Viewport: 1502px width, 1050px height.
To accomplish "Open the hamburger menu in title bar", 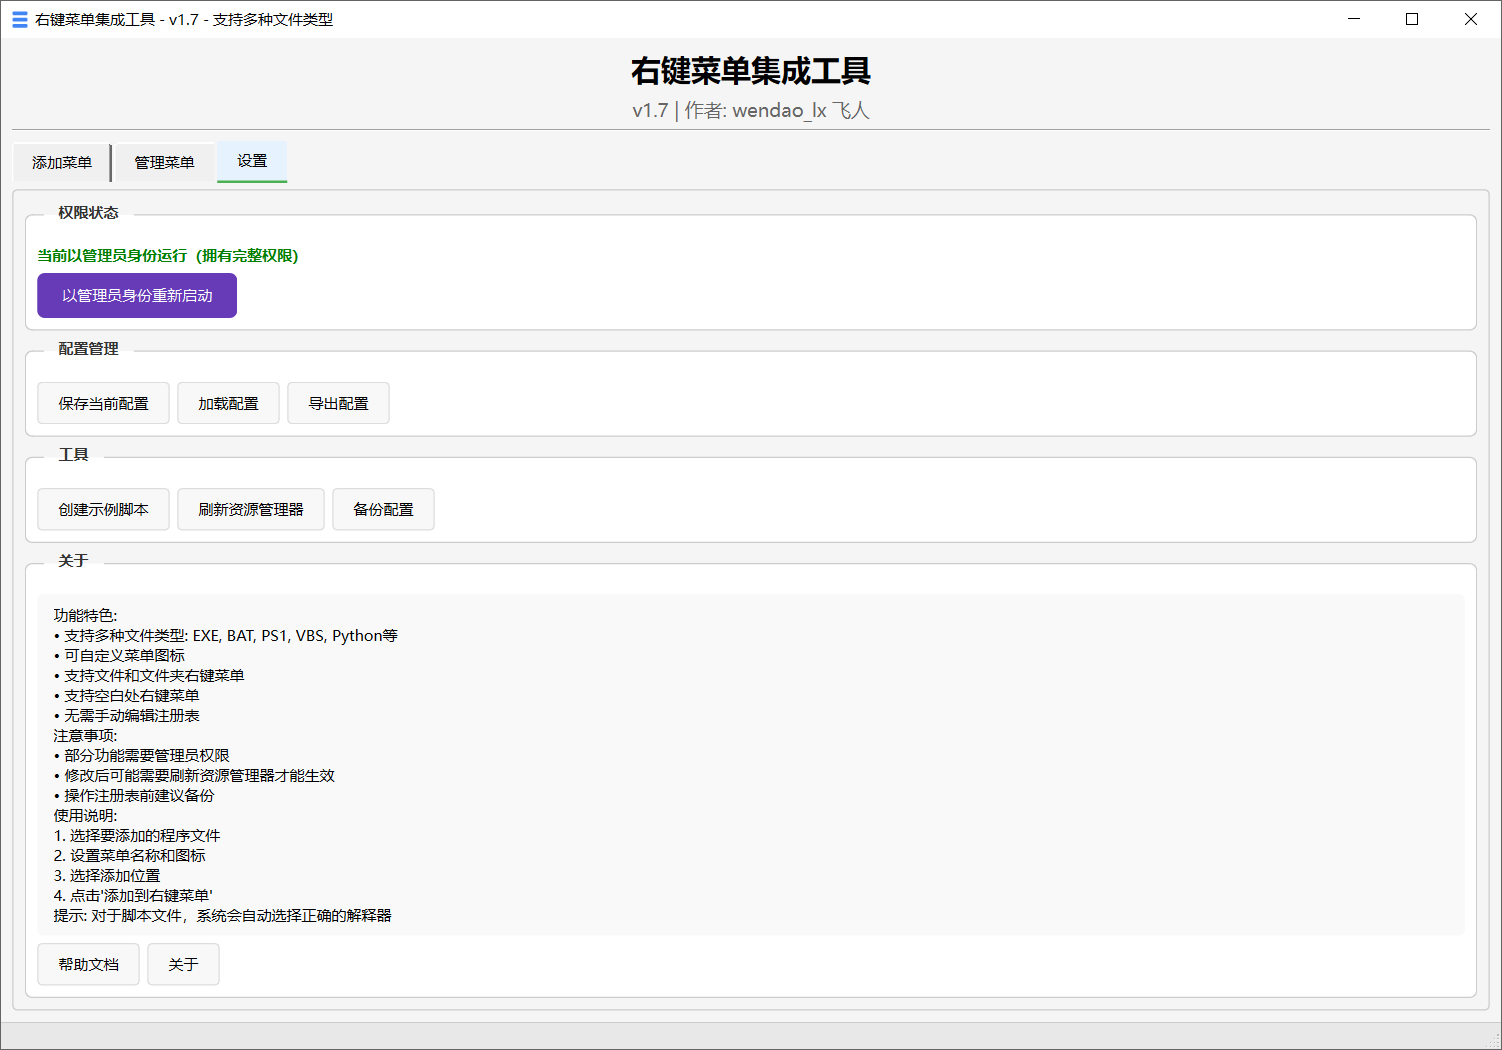I will click(x=19, y=19).
